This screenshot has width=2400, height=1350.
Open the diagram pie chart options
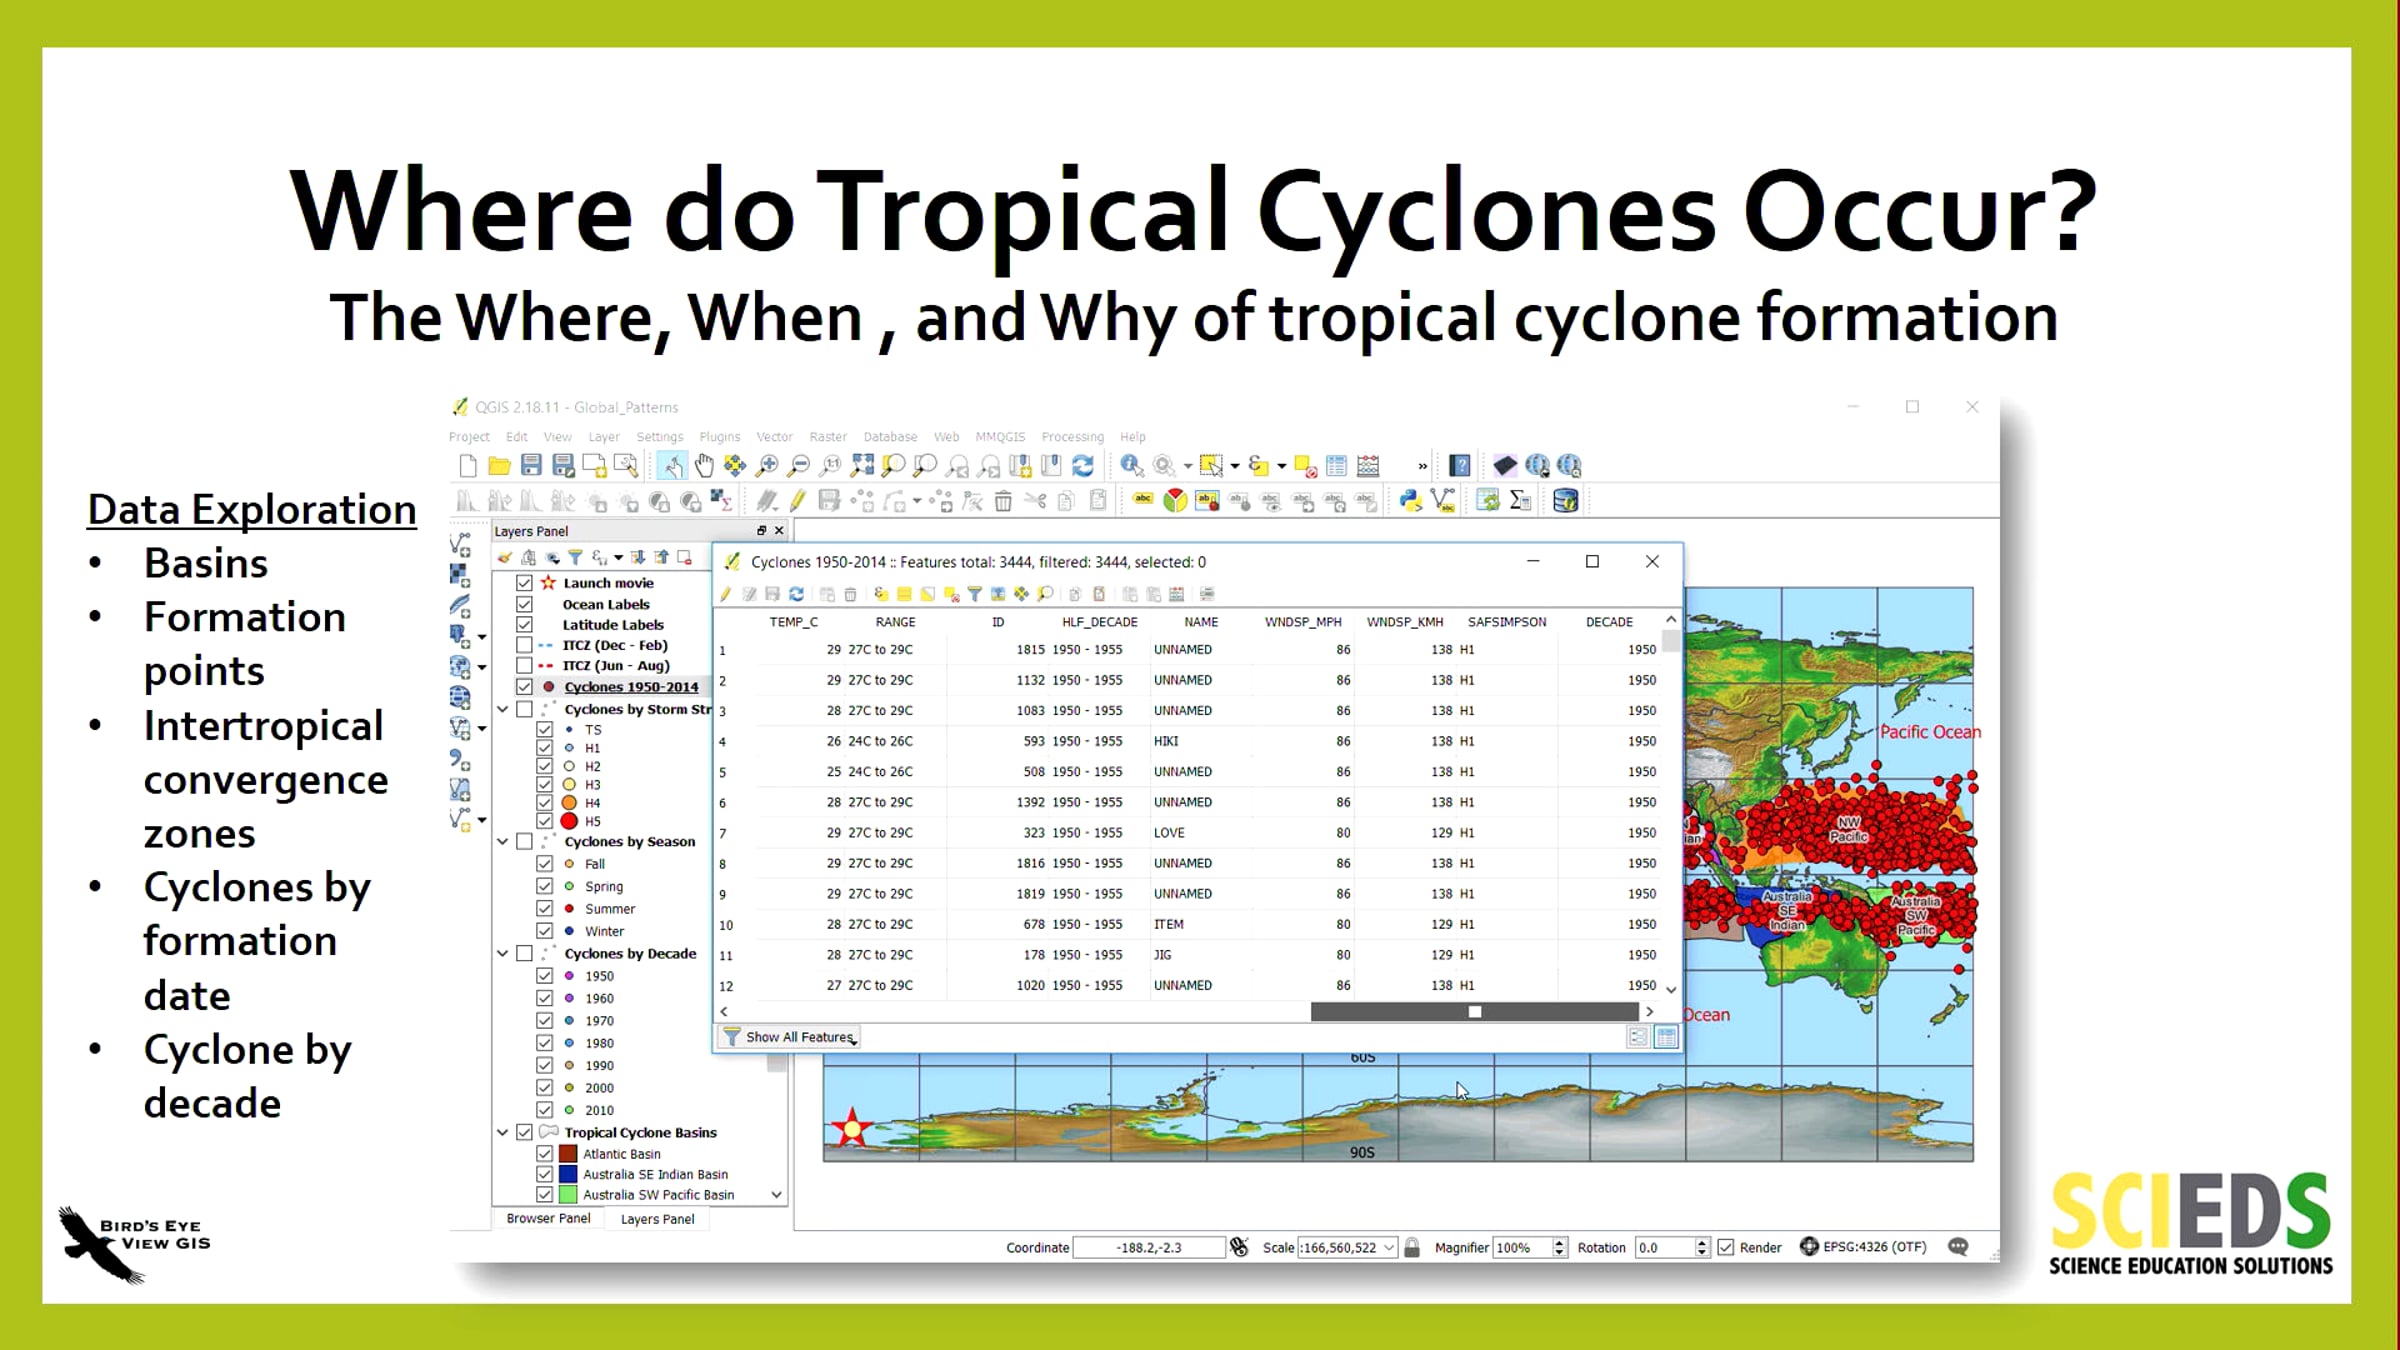1176,501
